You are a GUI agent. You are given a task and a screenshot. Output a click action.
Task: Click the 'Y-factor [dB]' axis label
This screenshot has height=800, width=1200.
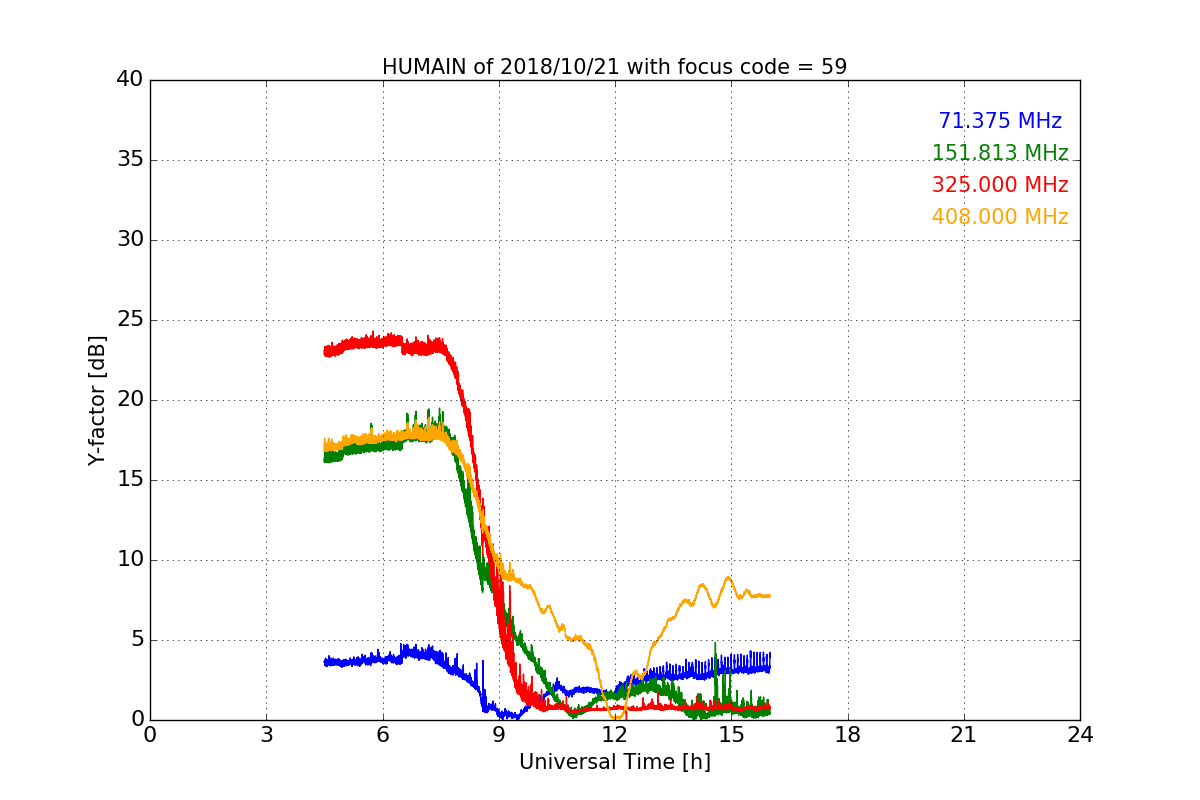pyautogui.click(x=96, y=400)
